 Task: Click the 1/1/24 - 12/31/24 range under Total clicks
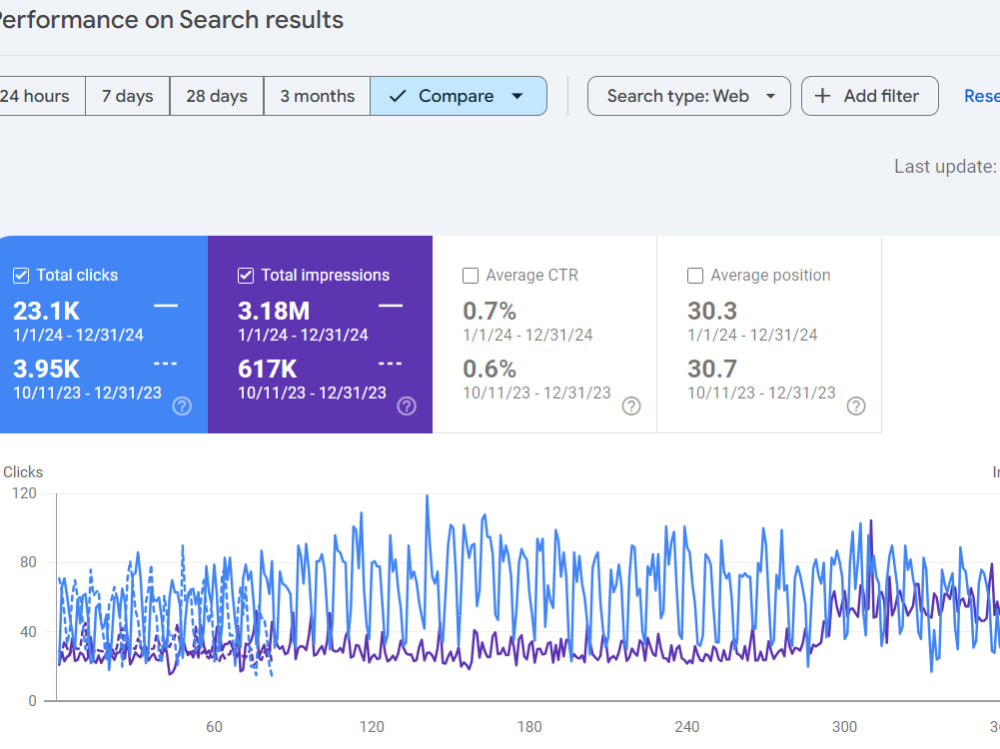(78, 335)
